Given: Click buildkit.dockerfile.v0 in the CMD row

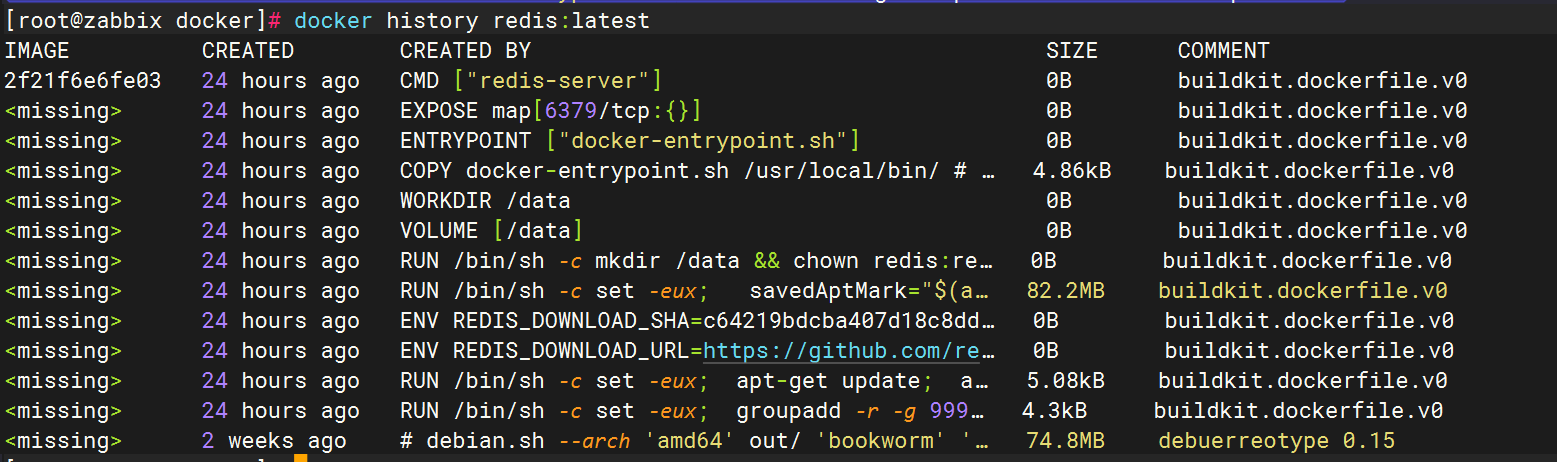Looking at the screenshot, I should tap(1322, 81).
